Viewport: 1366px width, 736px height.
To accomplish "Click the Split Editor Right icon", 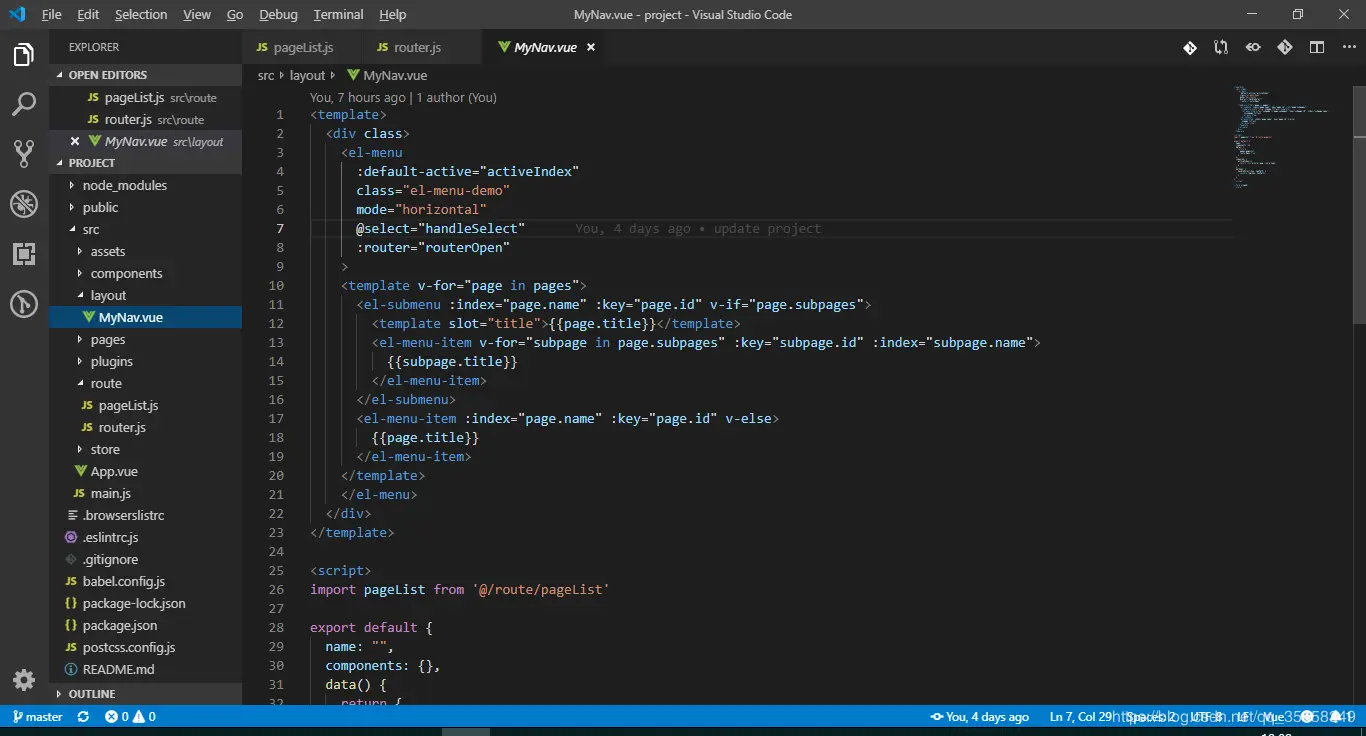I will [1317, 47].
